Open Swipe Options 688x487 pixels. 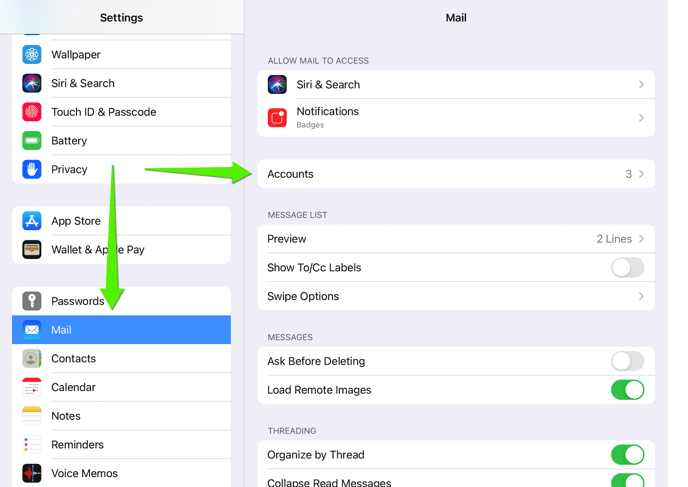[456, 296]
